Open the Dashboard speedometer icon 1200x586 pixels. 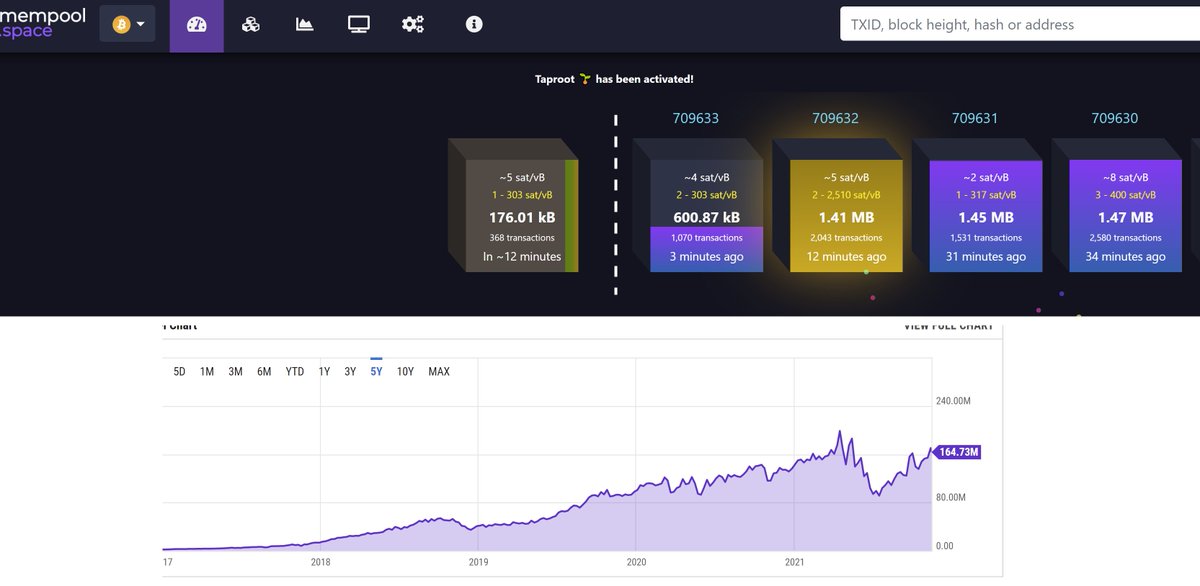point(197,24)
